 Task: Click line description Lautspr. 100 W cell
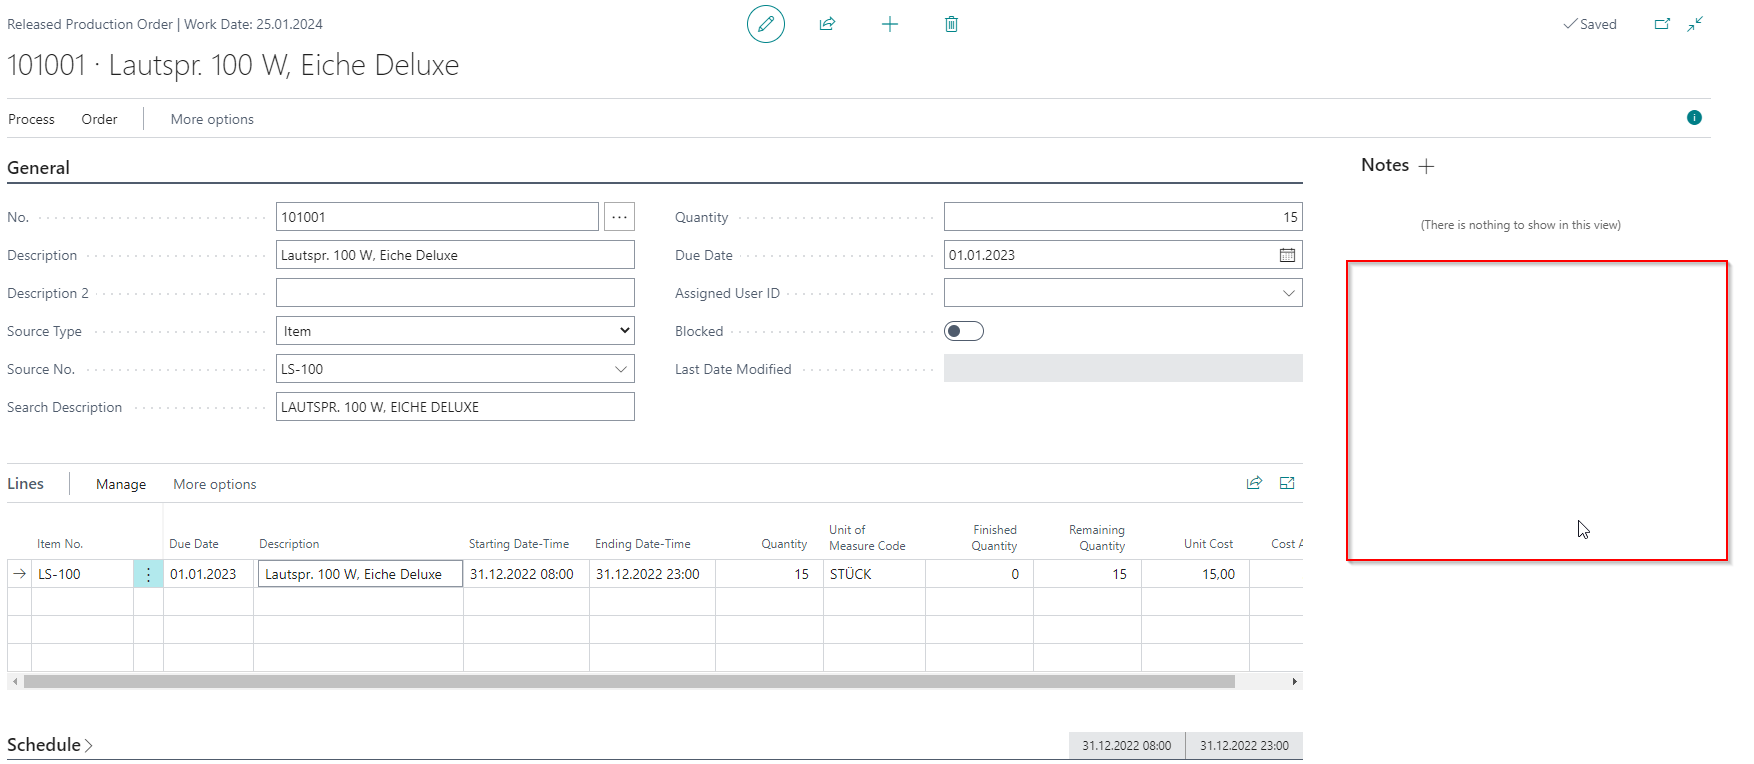[360, 574]
